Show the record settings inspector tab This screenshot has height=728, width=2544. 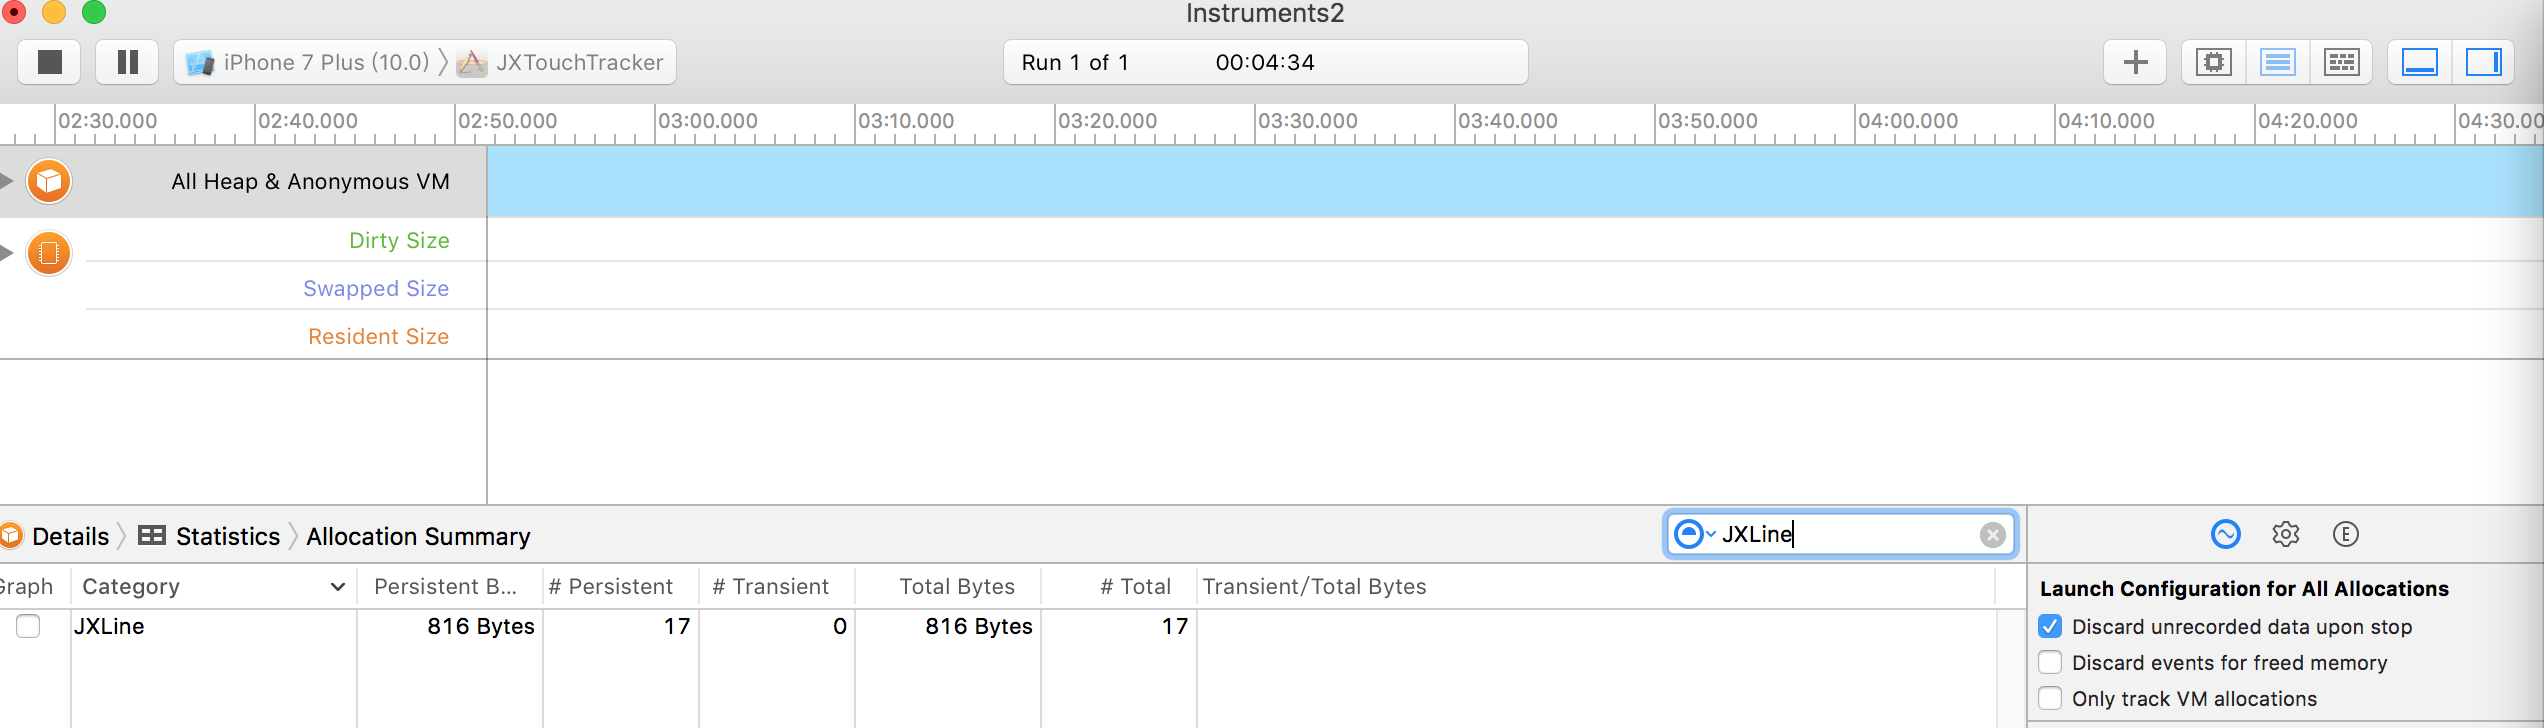click(x=2225, y=534)
